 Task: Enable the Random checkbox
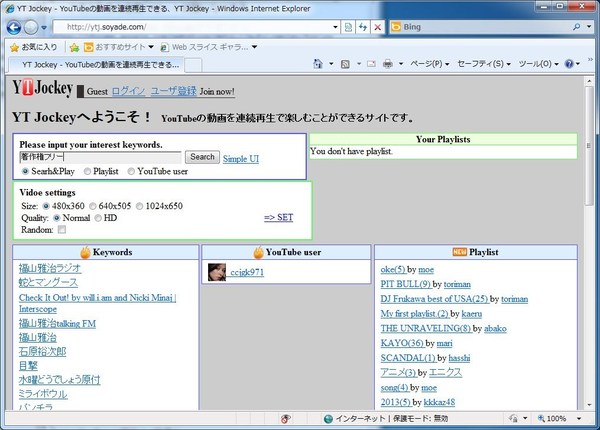(x=62, y=229)
